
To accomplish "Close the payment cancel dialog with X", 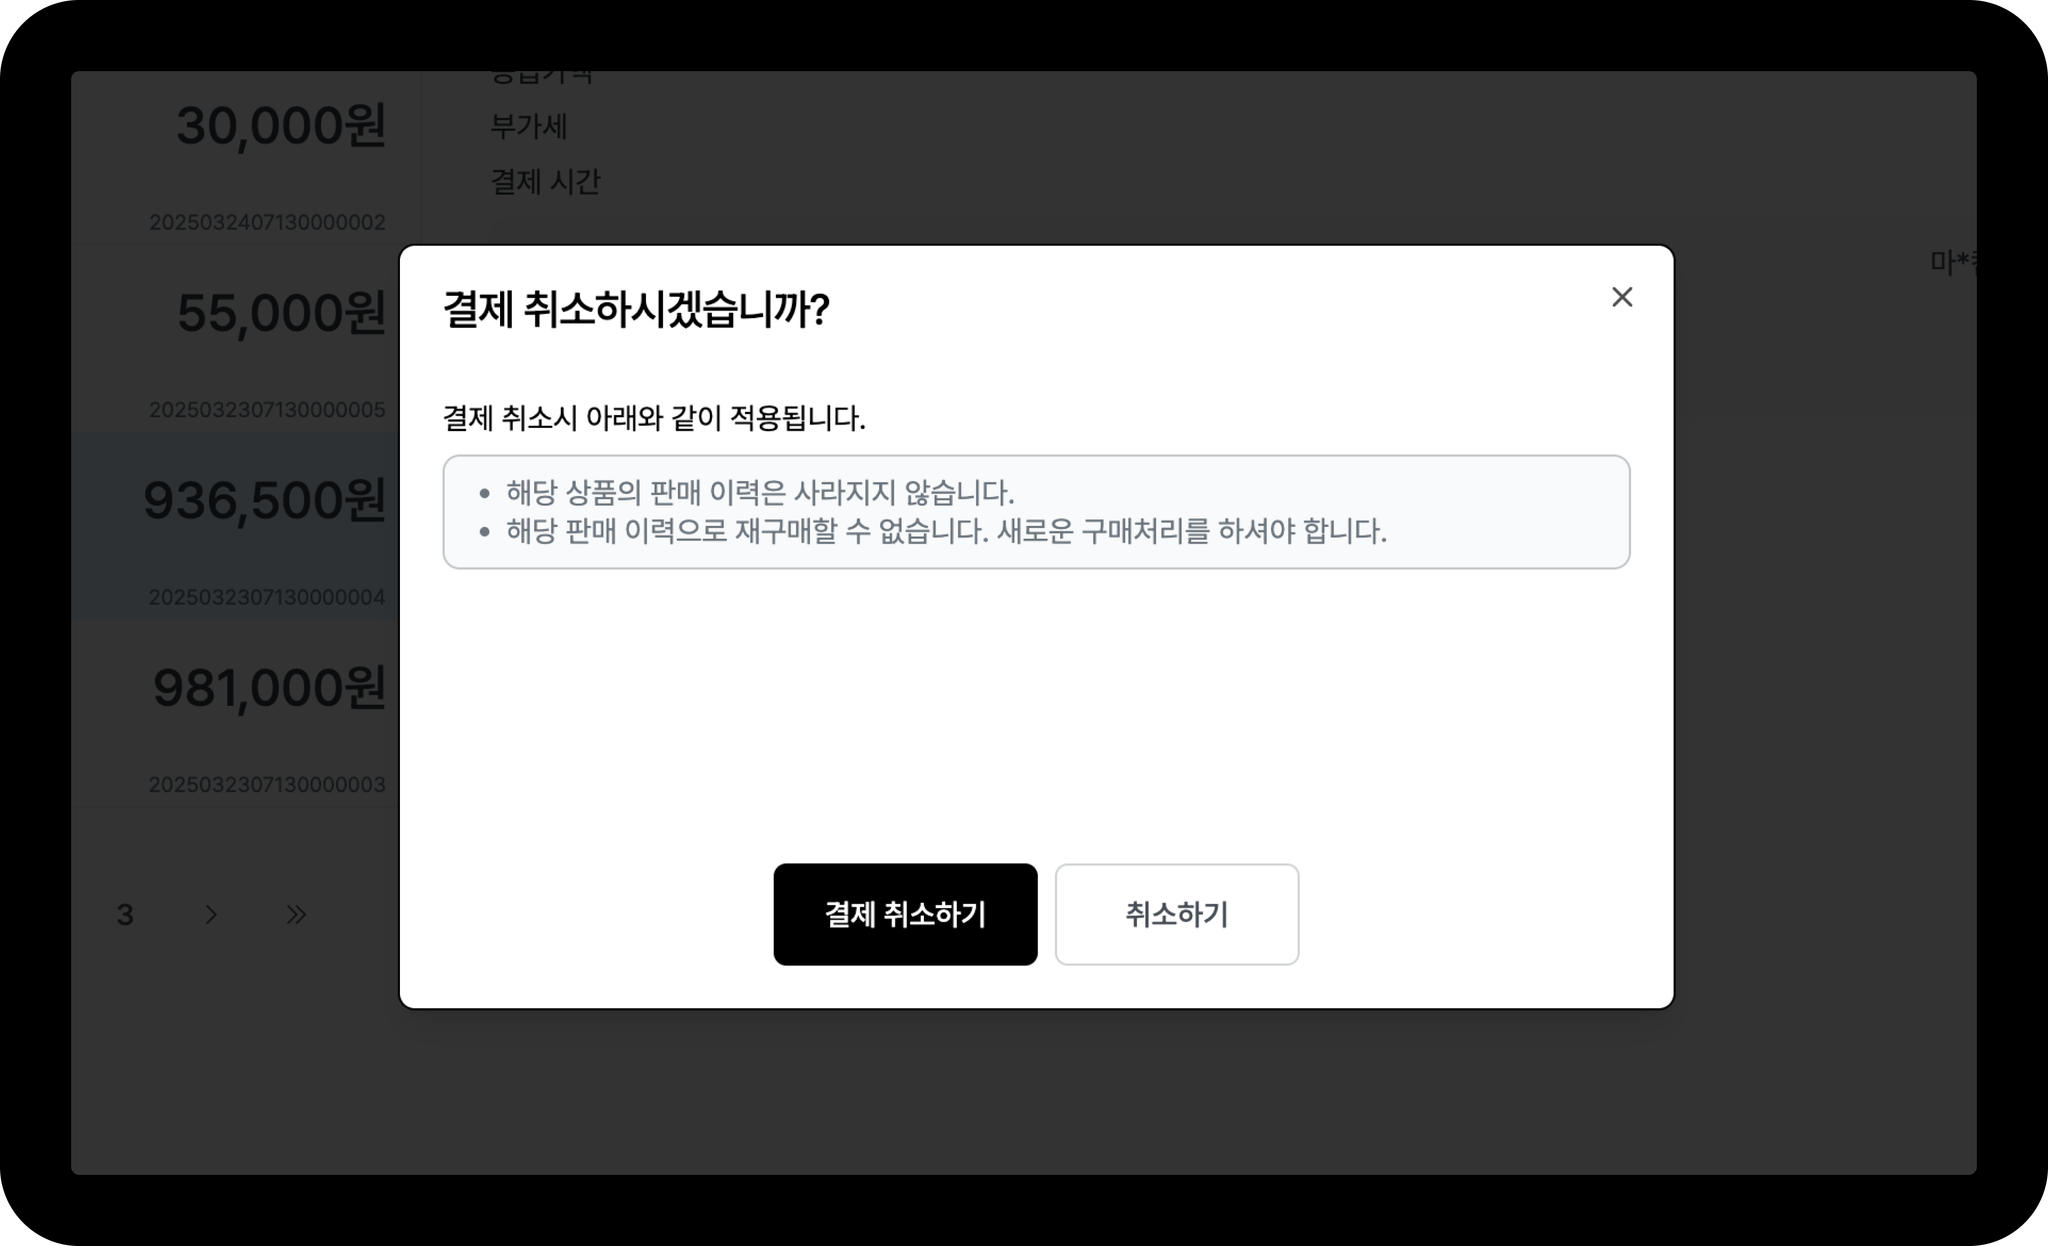I will tap(1622, 297).
